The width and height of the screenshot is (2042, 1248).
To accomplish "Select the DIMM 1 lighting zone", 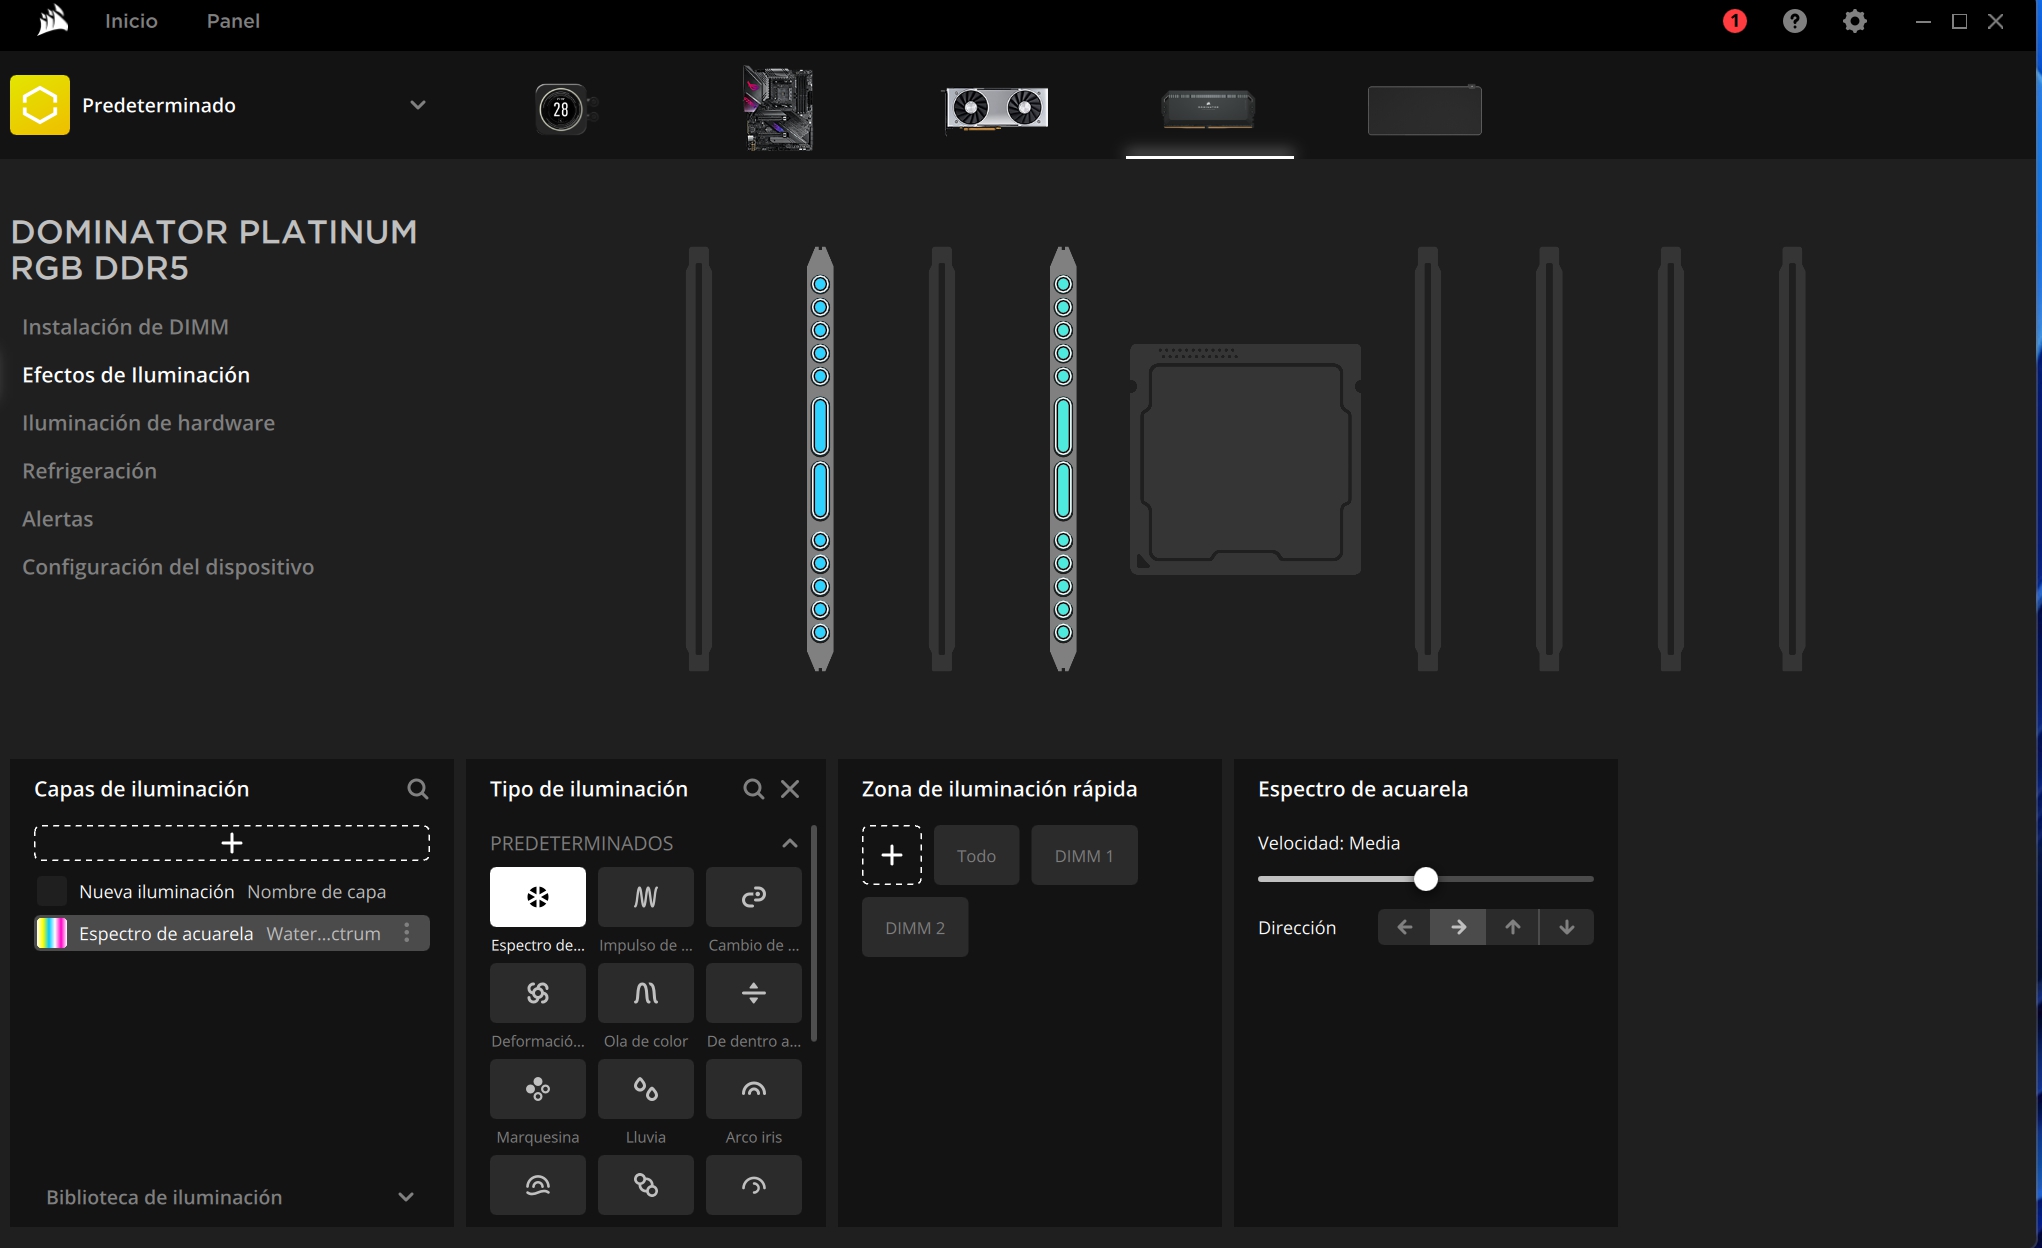I will click(1084, 855).
